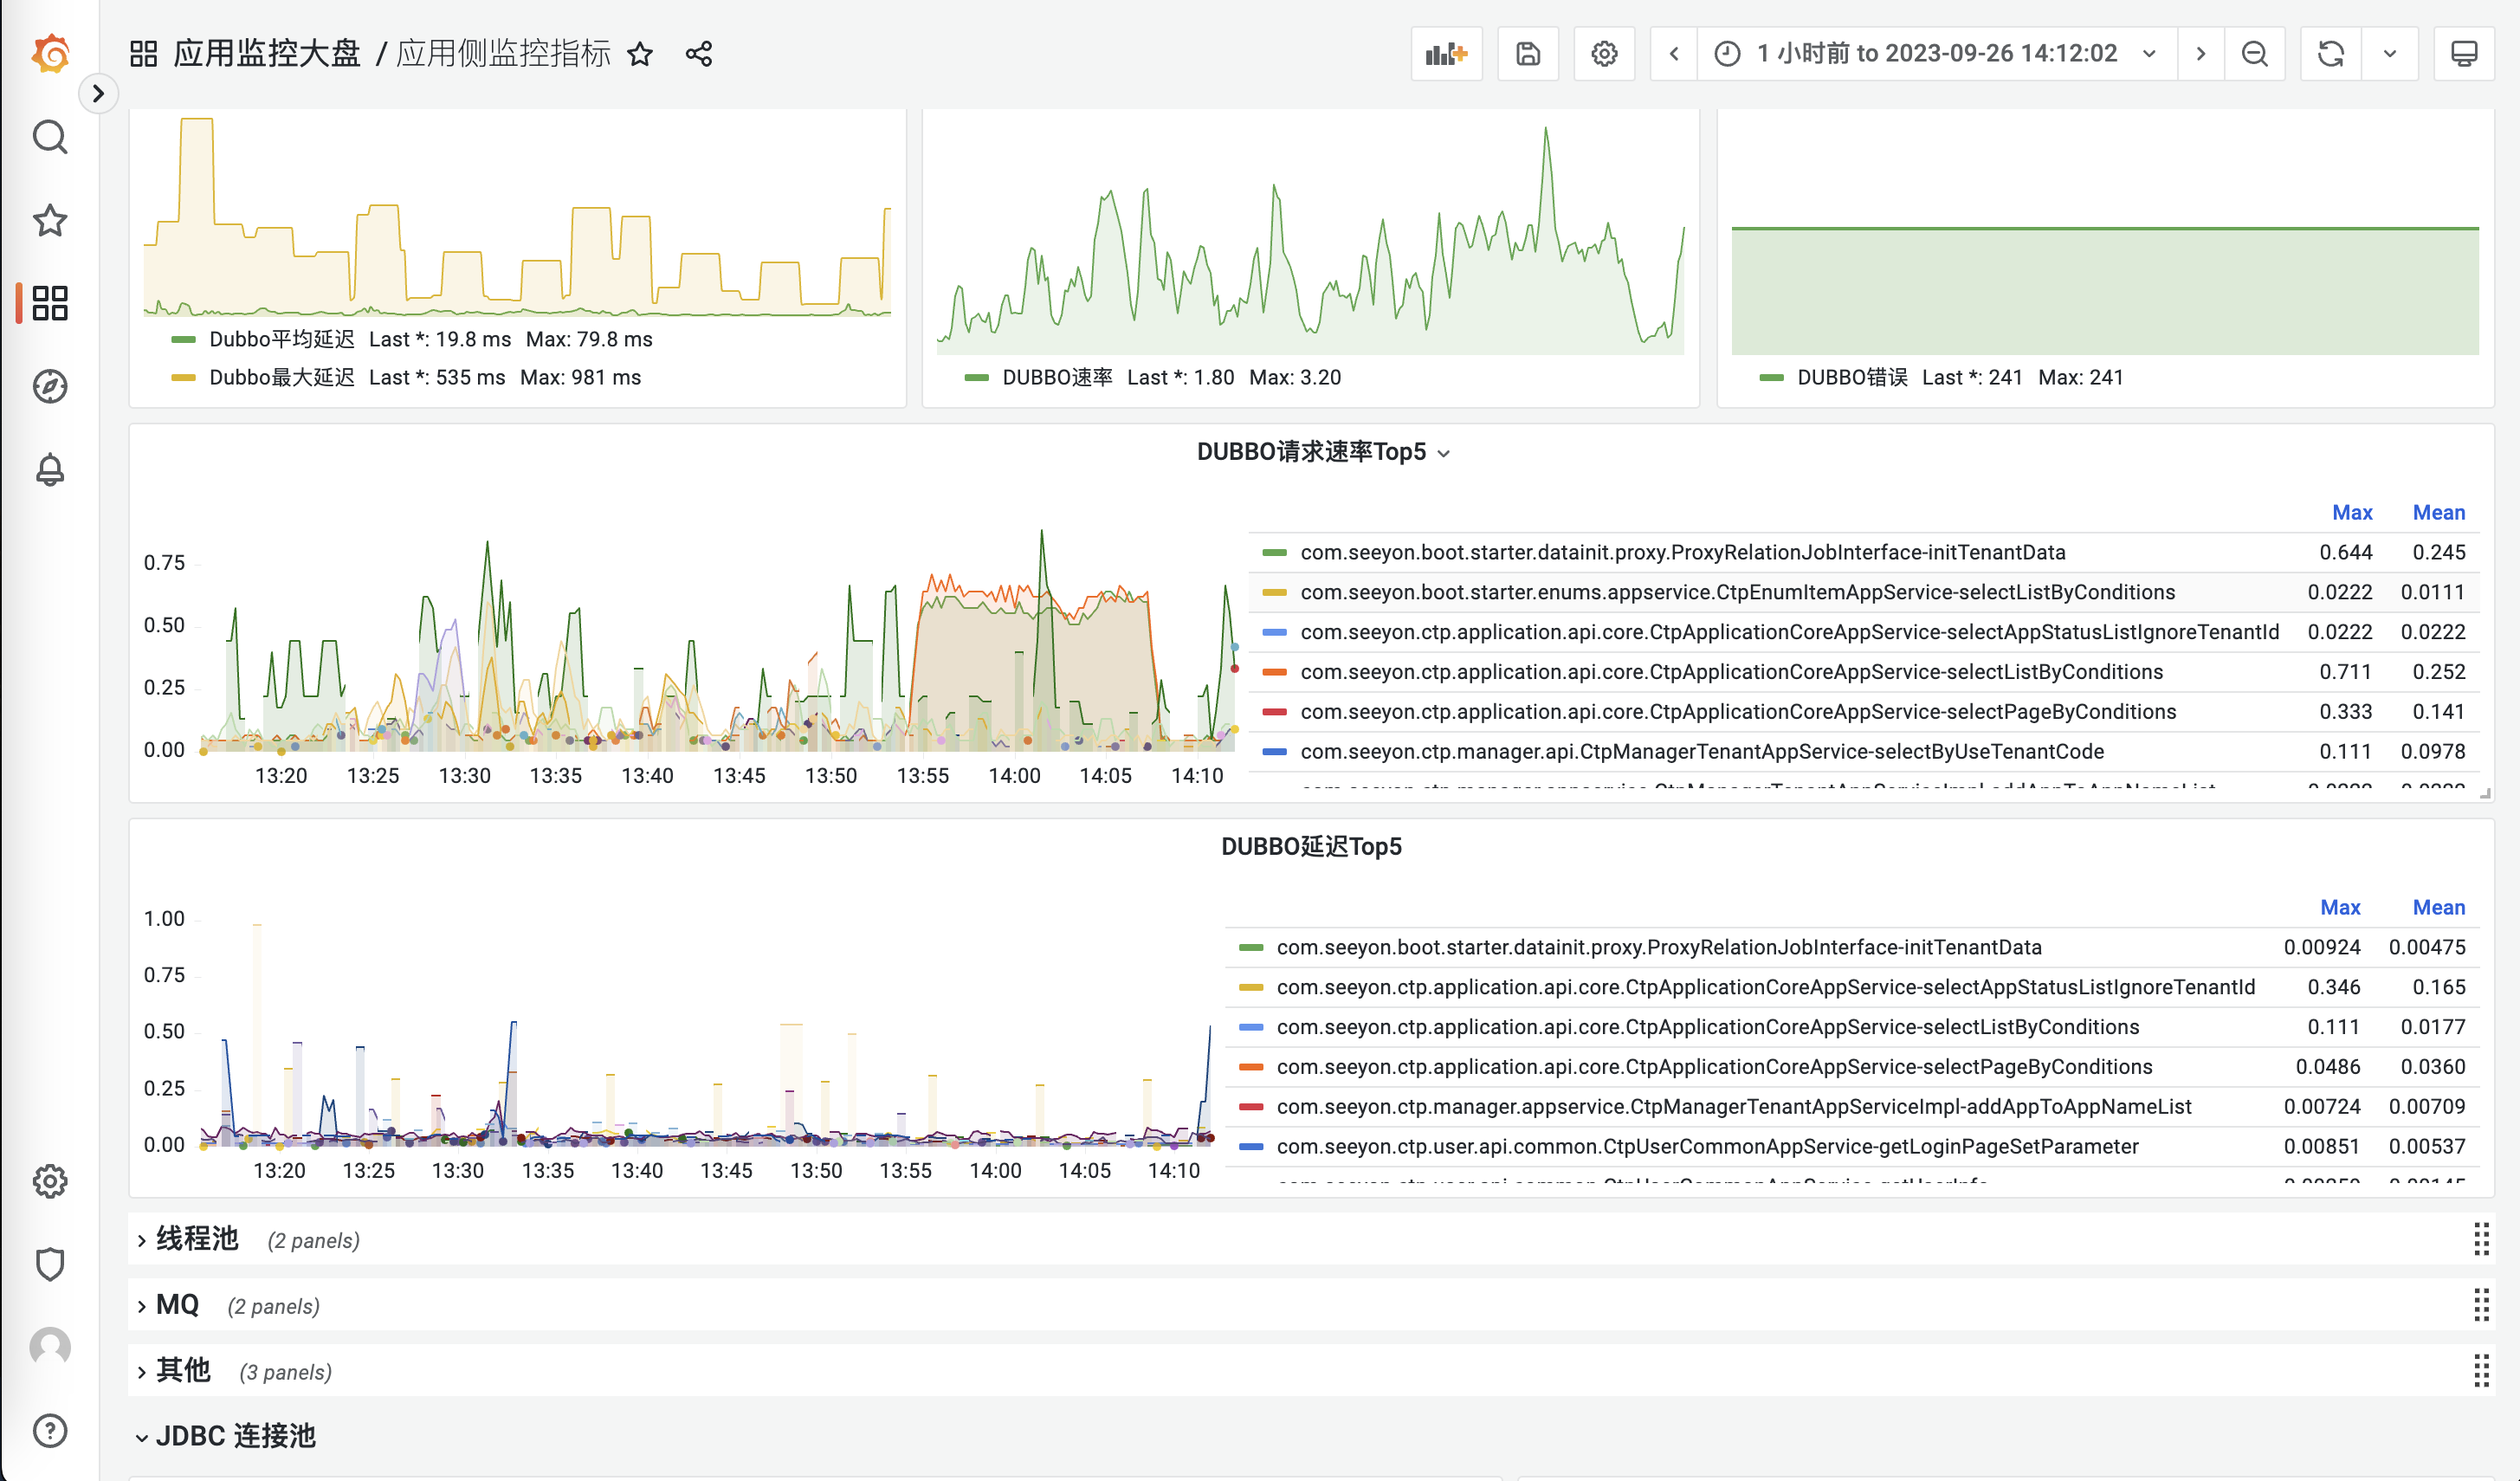Screen dimensions: 2520x1481
Task: Refresh the dashboard now
Action: point(2331,54)
